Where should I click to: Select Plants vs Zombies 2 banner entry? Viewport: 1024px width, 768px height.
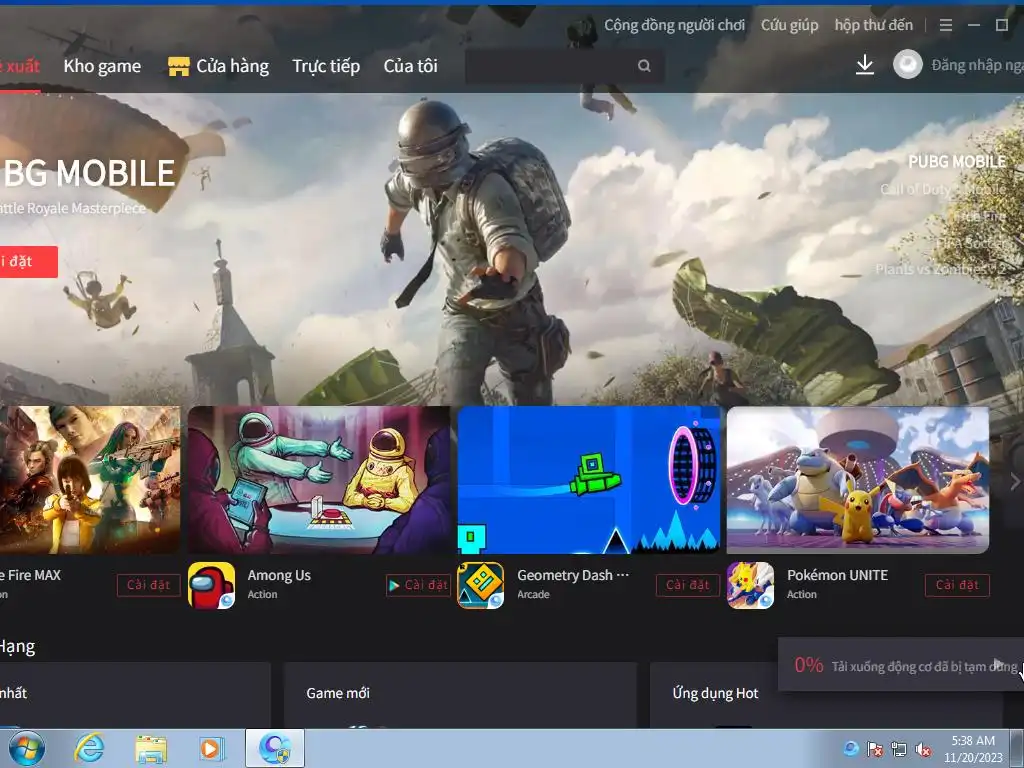[940, 269]
